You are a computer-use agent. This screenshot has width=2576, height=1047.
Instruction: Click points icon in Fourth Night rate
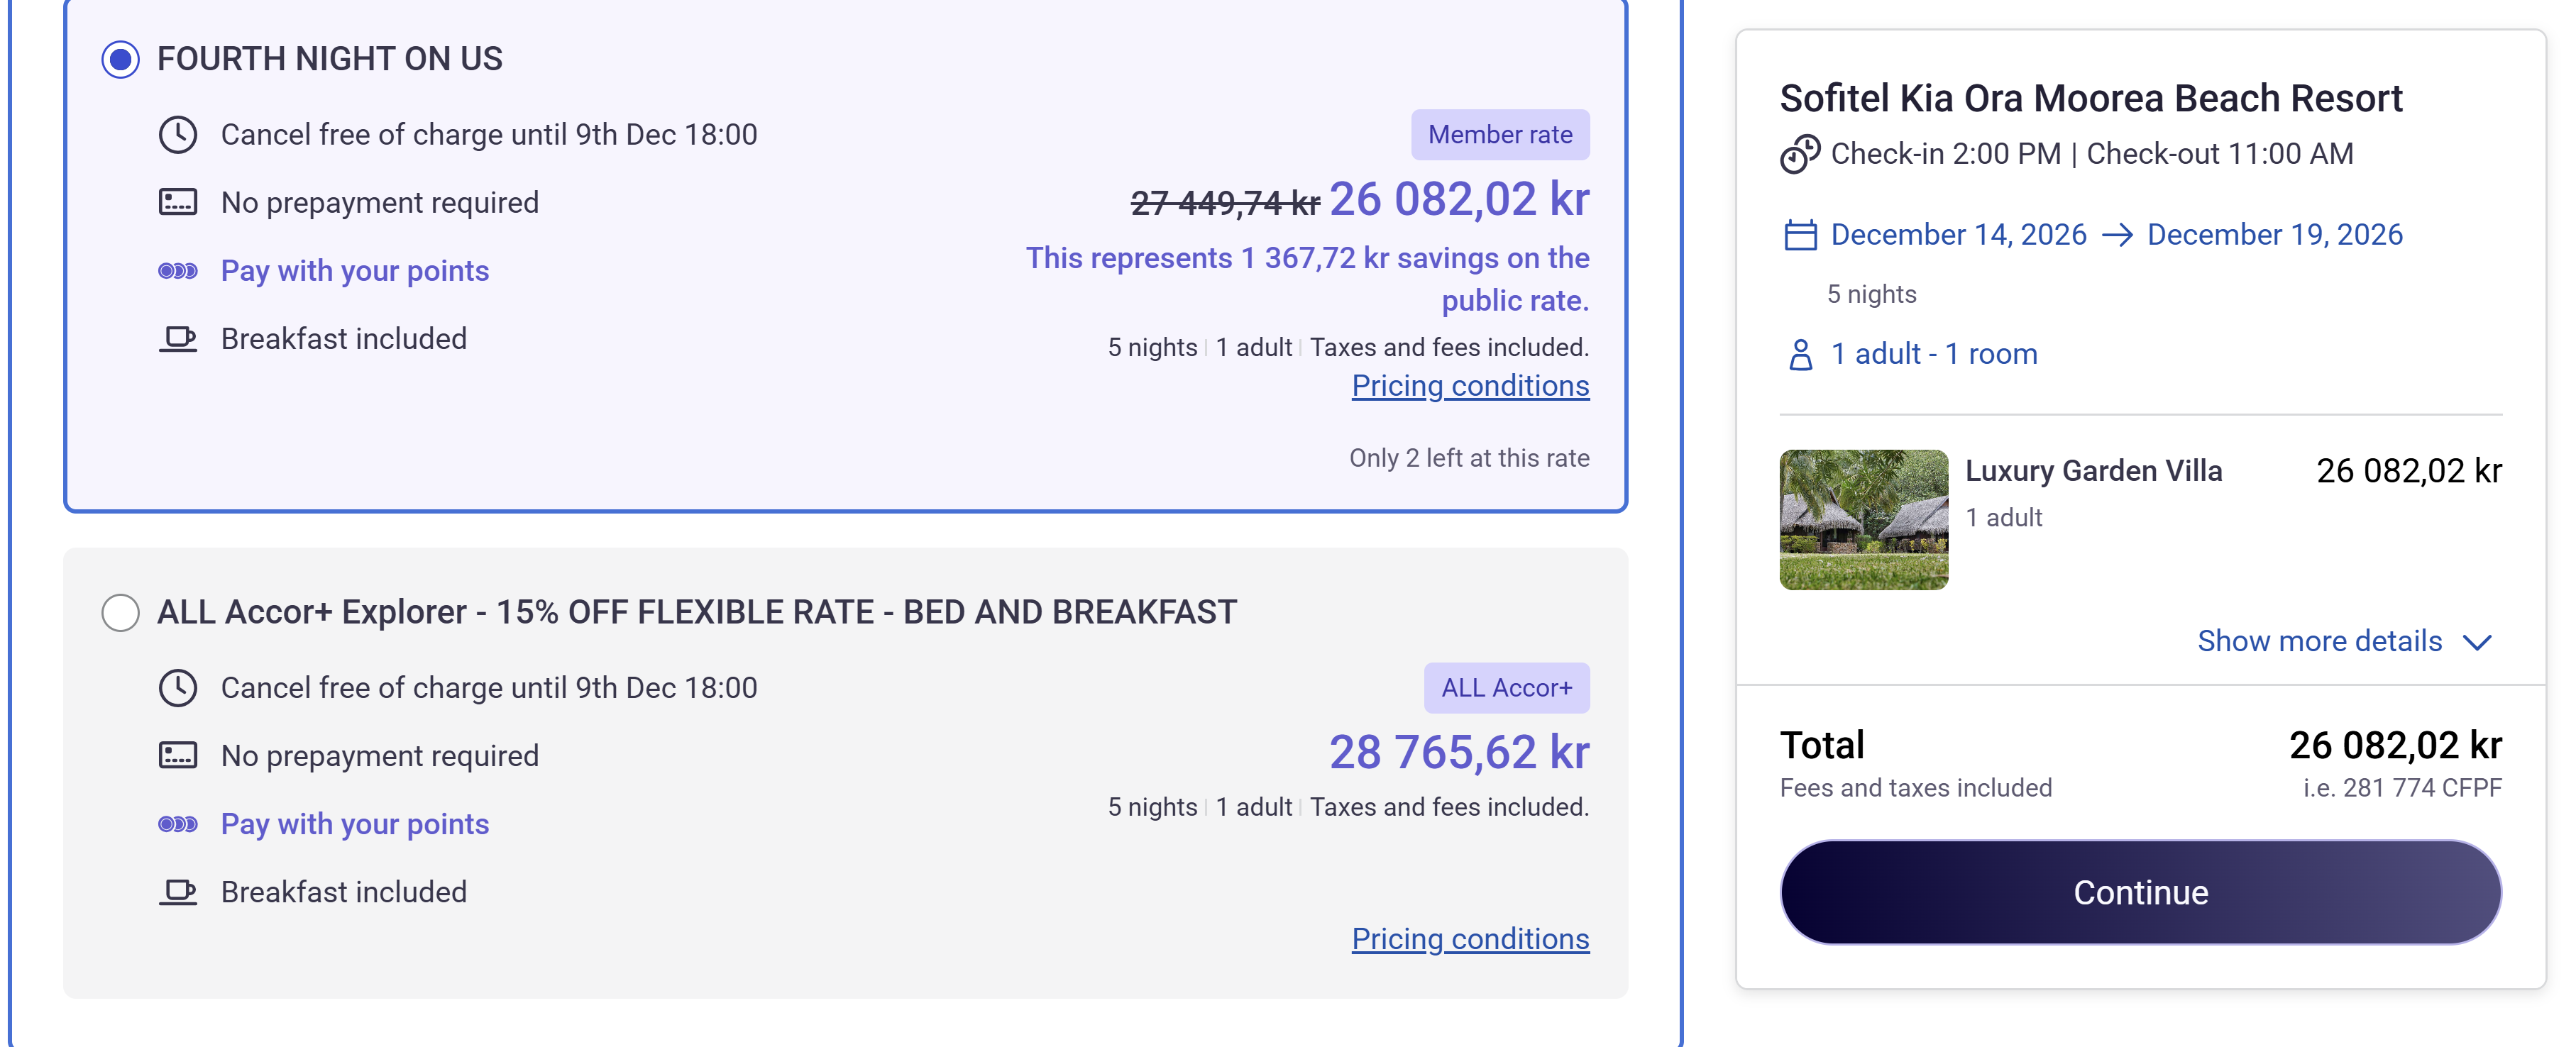coord(178,271)
